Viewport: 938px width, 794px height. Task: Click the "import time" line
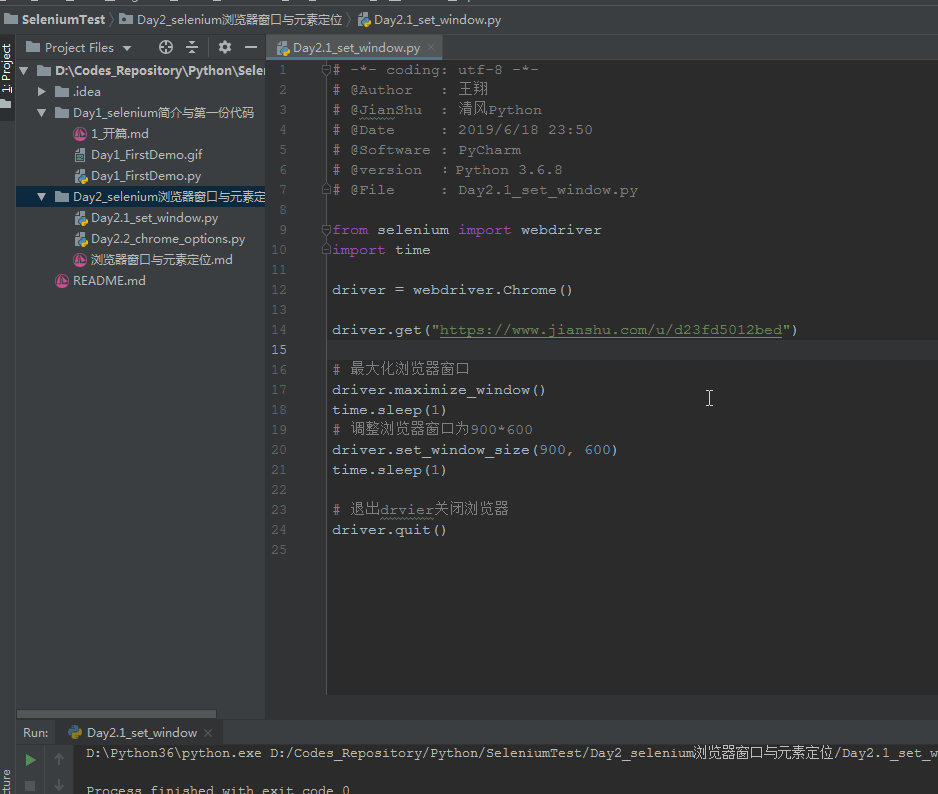pos(381,250)
